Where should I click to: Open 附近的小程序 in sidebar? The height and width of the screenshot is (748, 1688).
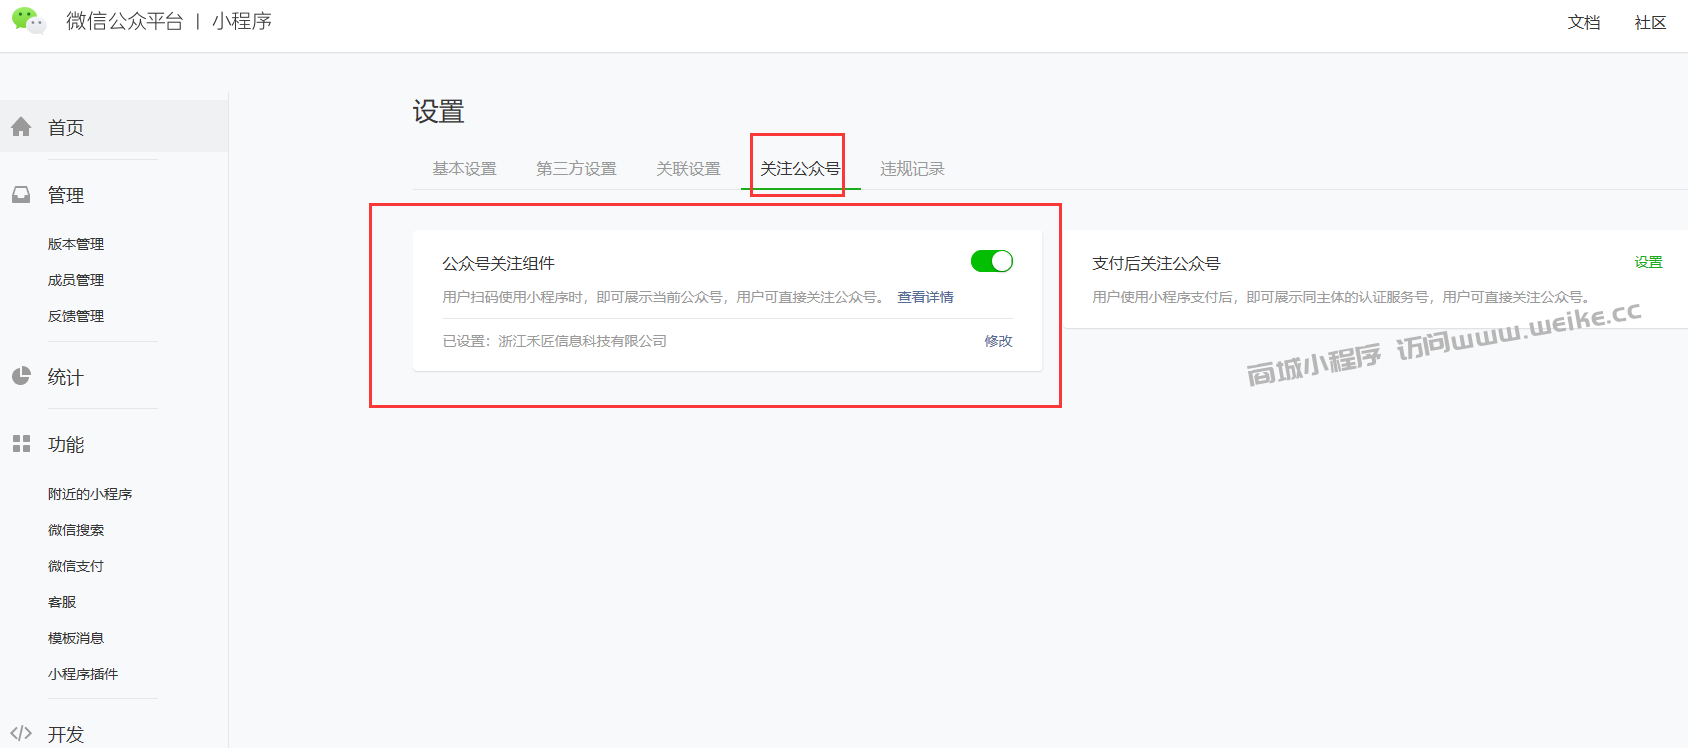[x=90, y=494]
